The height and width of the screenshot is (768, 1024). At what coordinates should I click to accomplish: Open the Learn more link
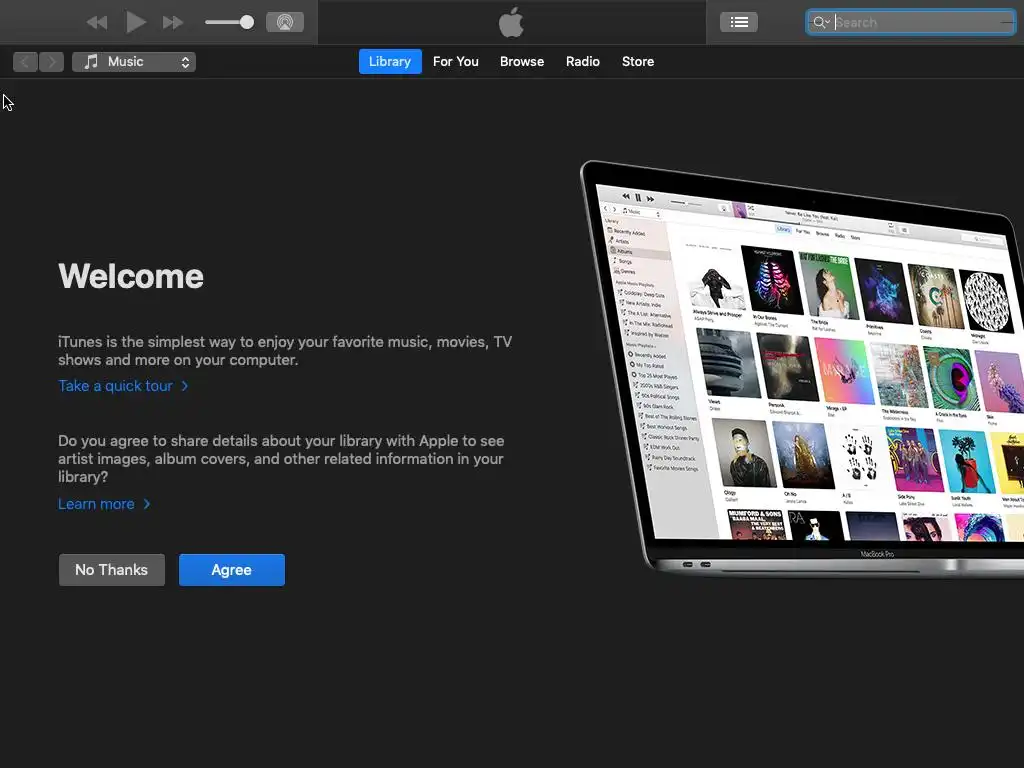104,504
